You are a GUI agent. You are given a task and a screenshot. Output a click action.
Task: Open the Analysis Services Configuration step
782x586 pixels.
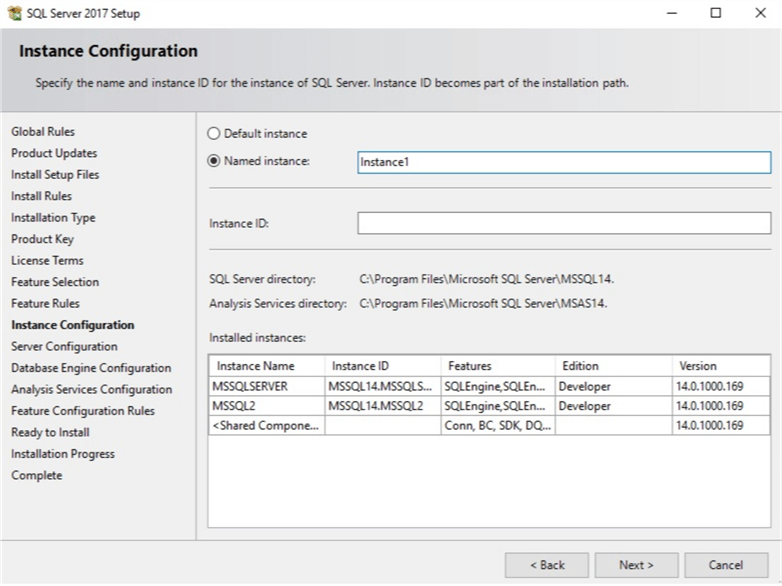point(92,390)
